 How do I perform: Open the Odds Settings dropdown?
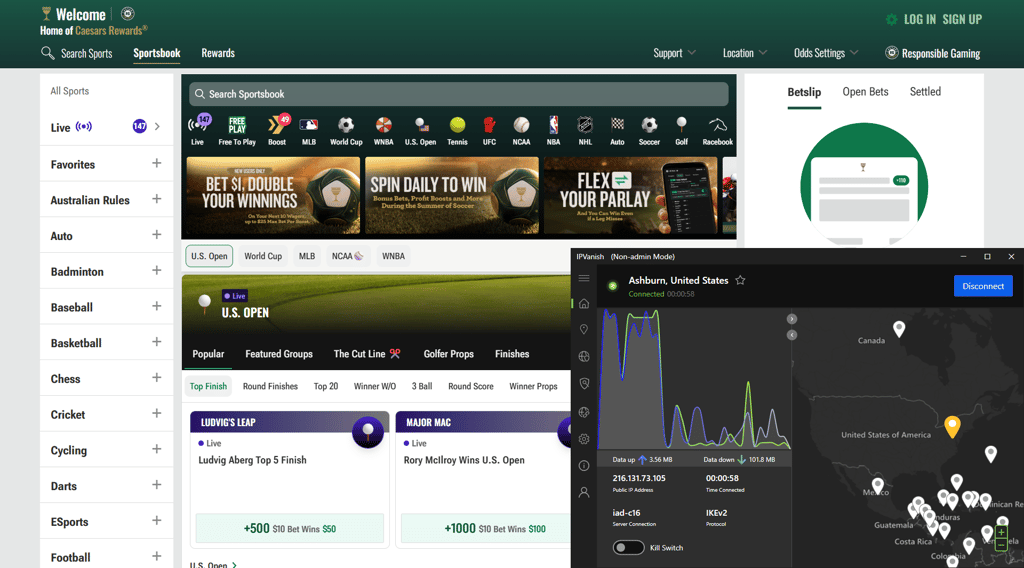pos(825,53)
